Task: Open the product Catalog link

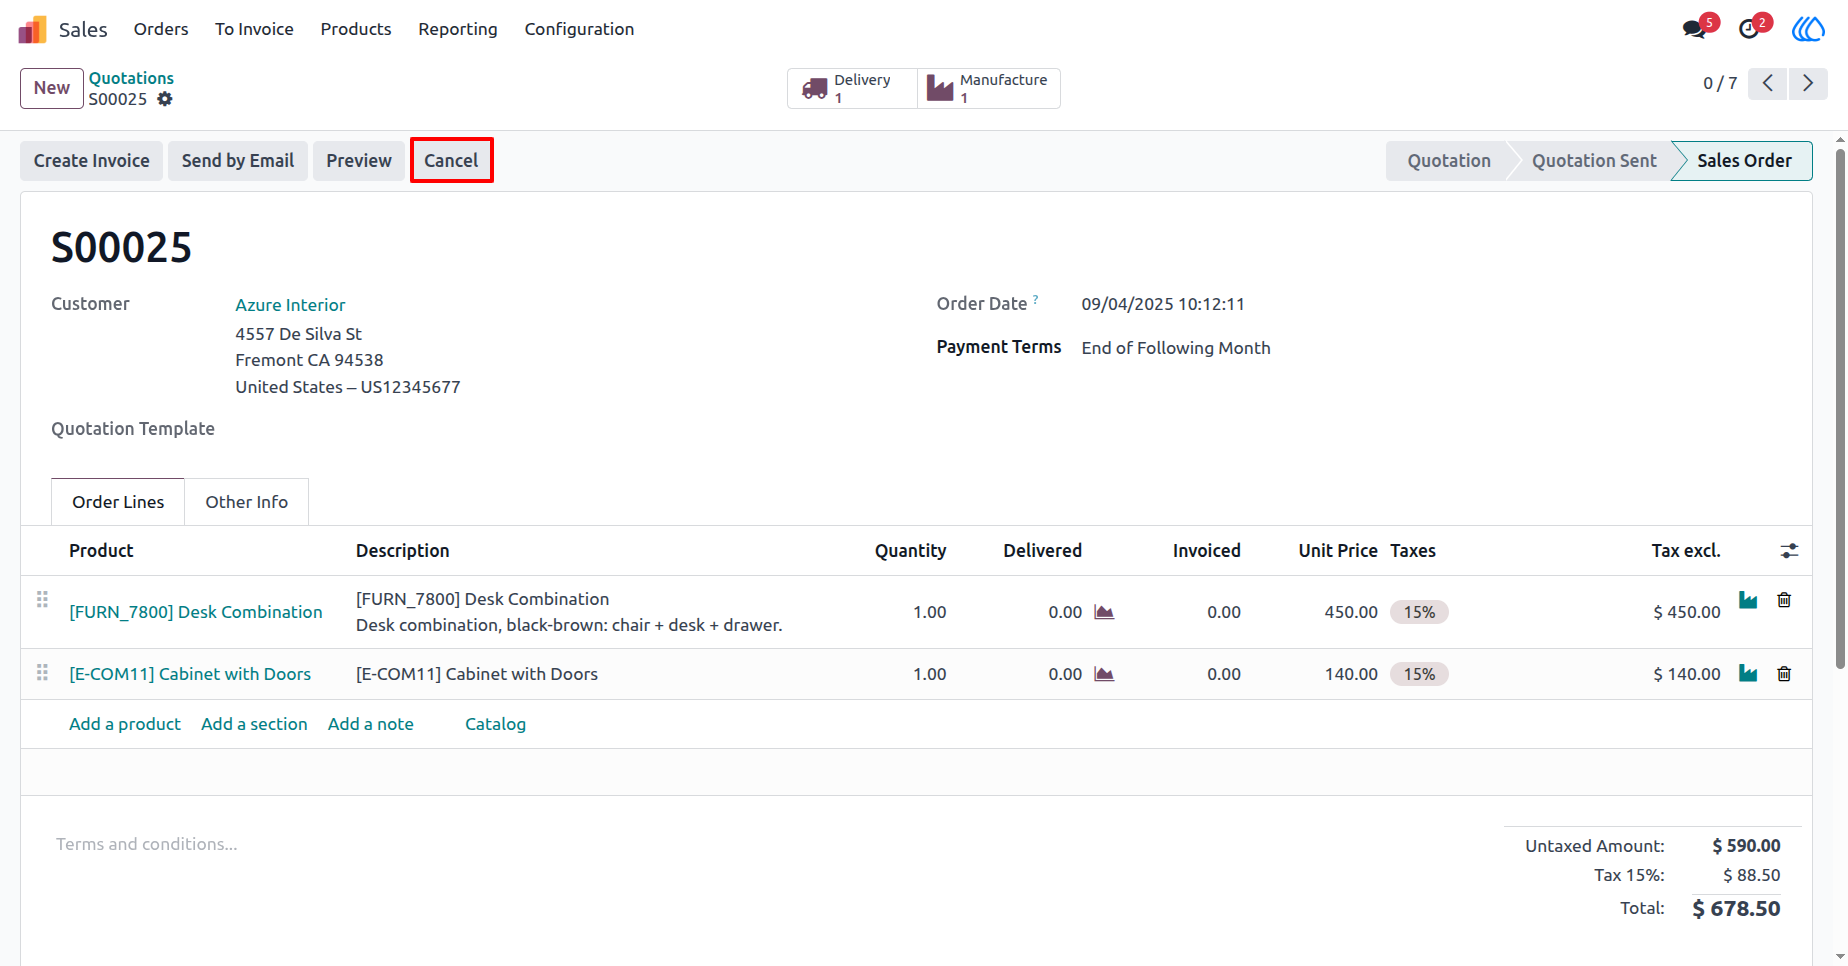Action: pyautogui.click(x=495, y=724)
